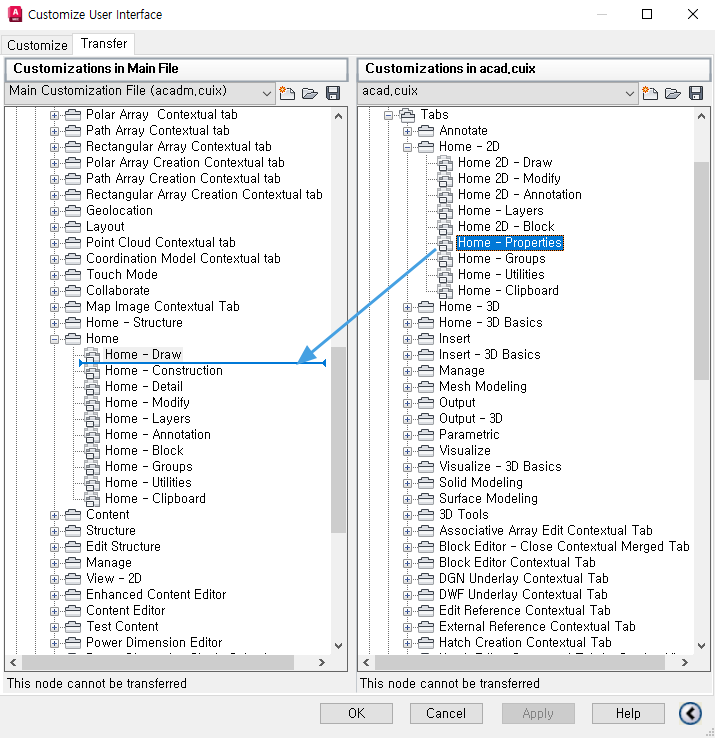Click the panel icon beside Home - Utilities in right tree
The height and width of the screenshot is (738, 715).
pos(445,275)
